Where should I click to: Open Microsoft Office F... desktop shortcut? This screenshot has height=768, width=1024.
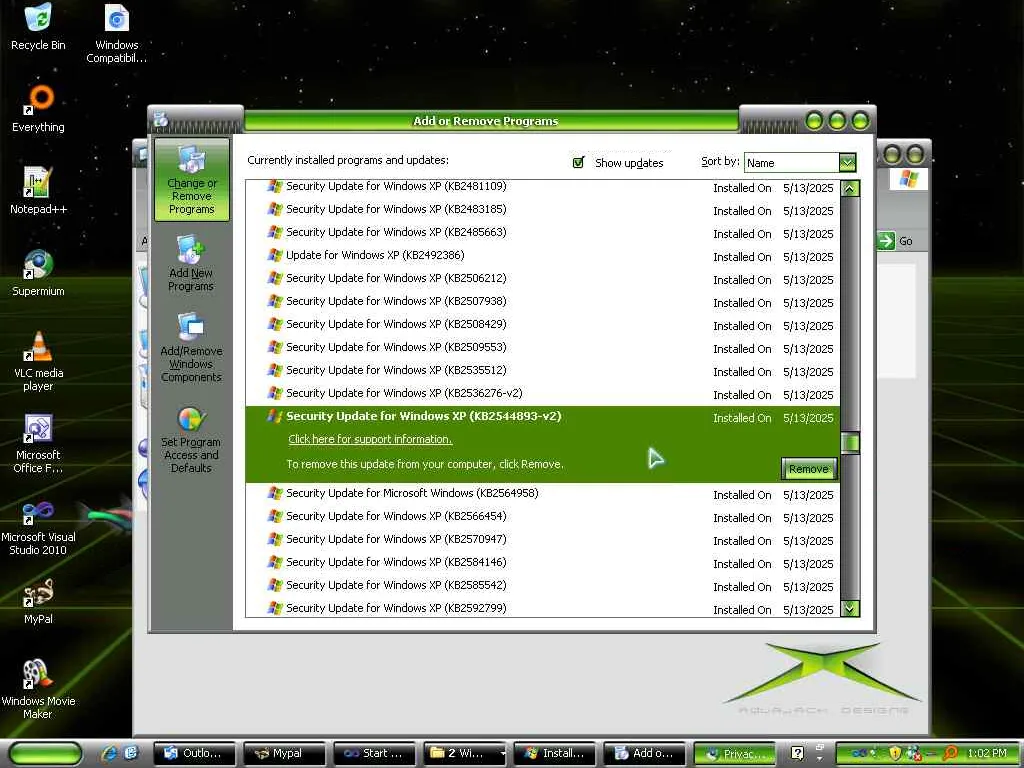point(38,443)
